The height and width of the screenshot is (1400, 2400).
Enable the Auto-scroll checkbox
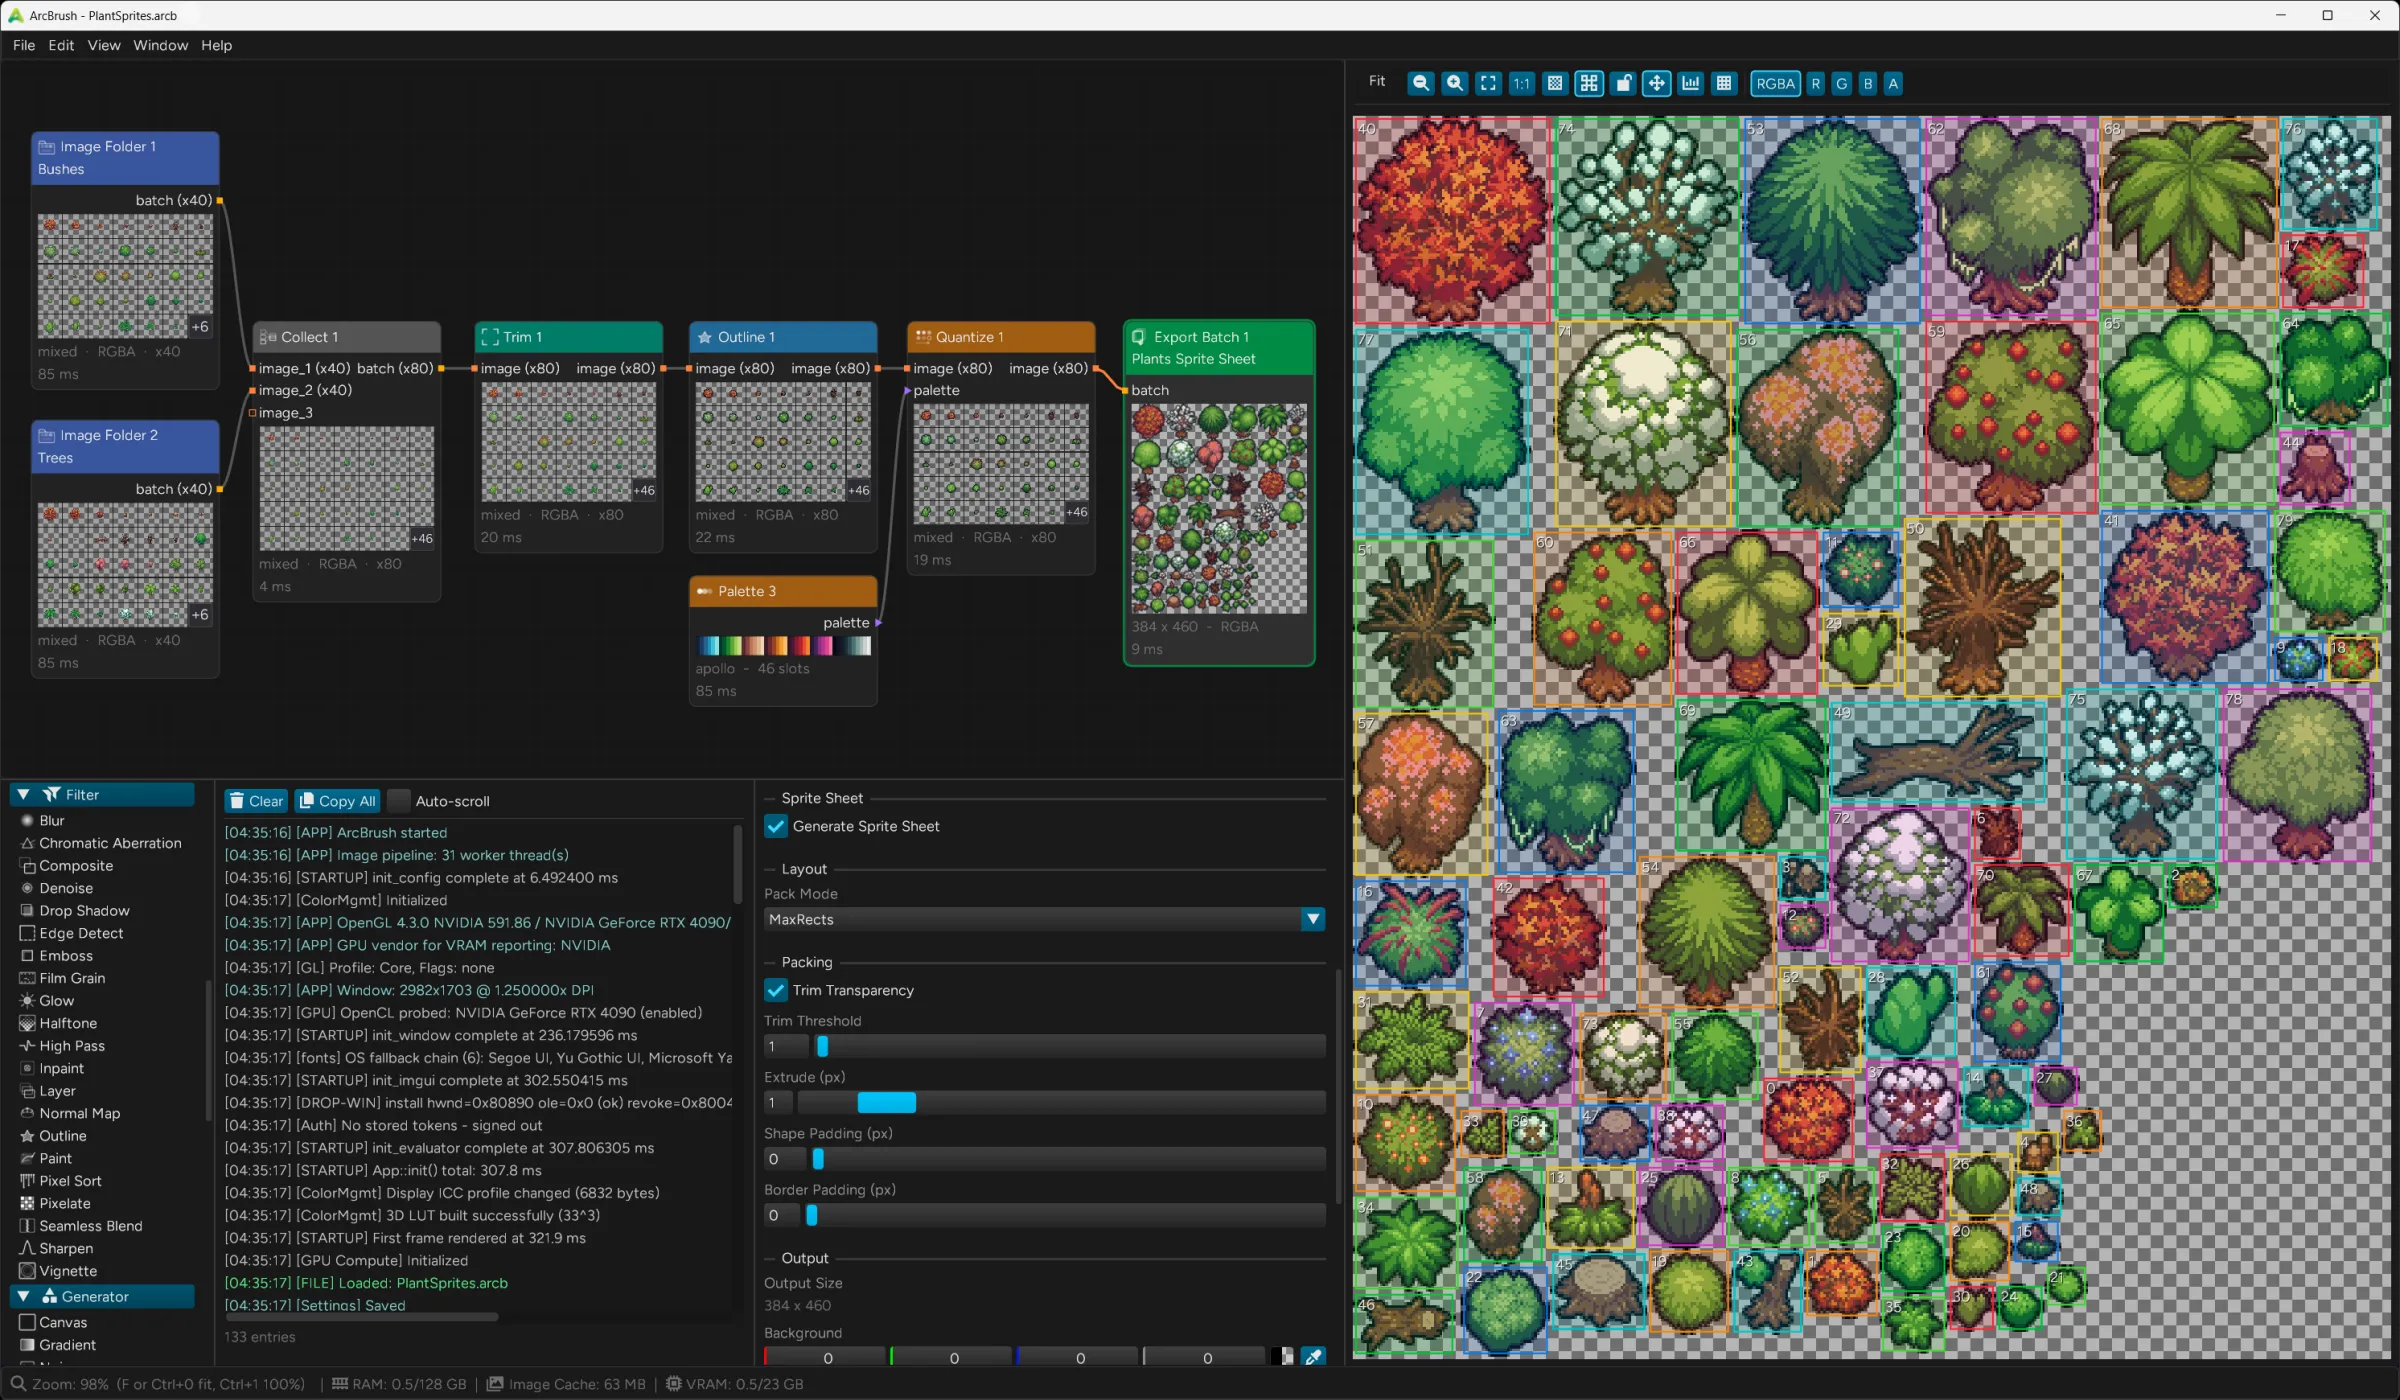(x=399, y=801)
